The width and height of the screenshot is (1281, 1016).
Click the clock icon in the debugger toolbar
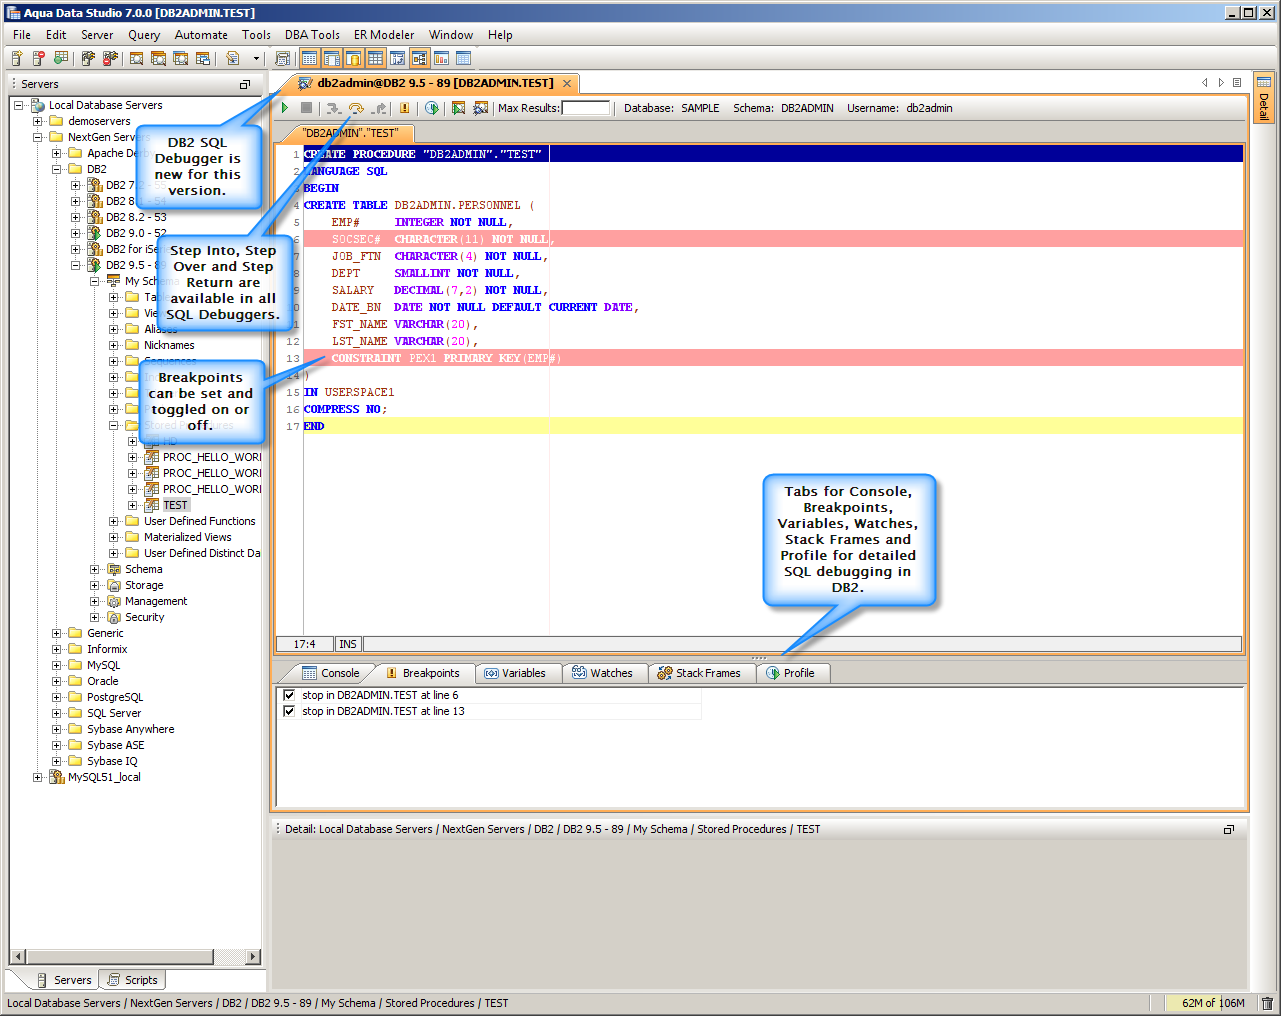pyautogui.click(x=431, y=108)
